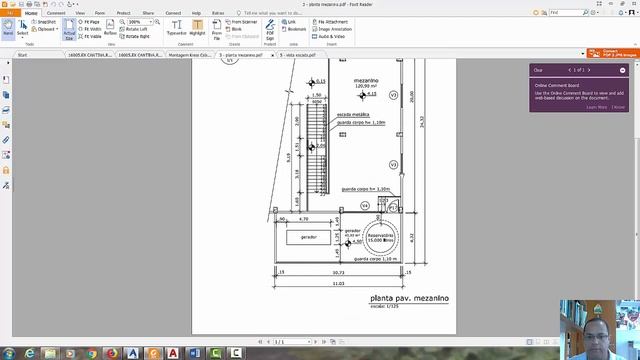Create PDF From Scanner
This screenshot has width=640, height=360.
click(241, 22)
